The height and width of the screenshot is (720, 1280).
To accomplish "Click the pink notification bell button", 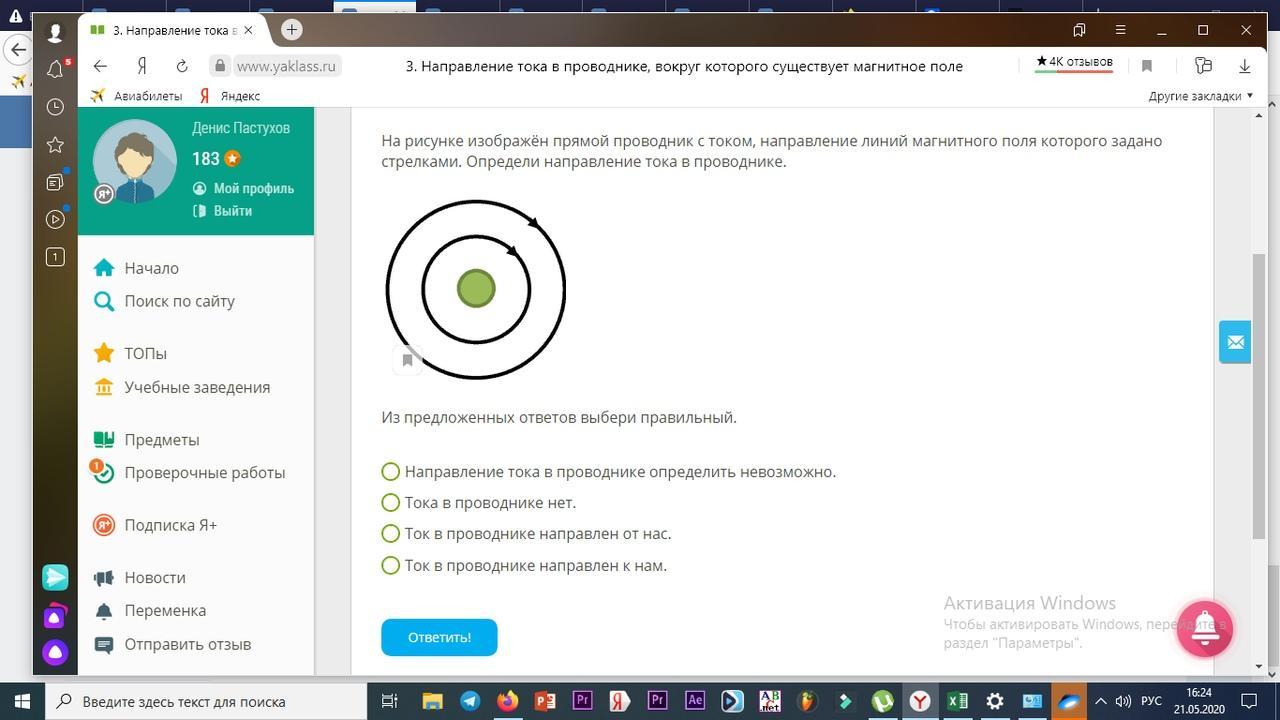I will pyautogui.click(x=1205, y=629).
